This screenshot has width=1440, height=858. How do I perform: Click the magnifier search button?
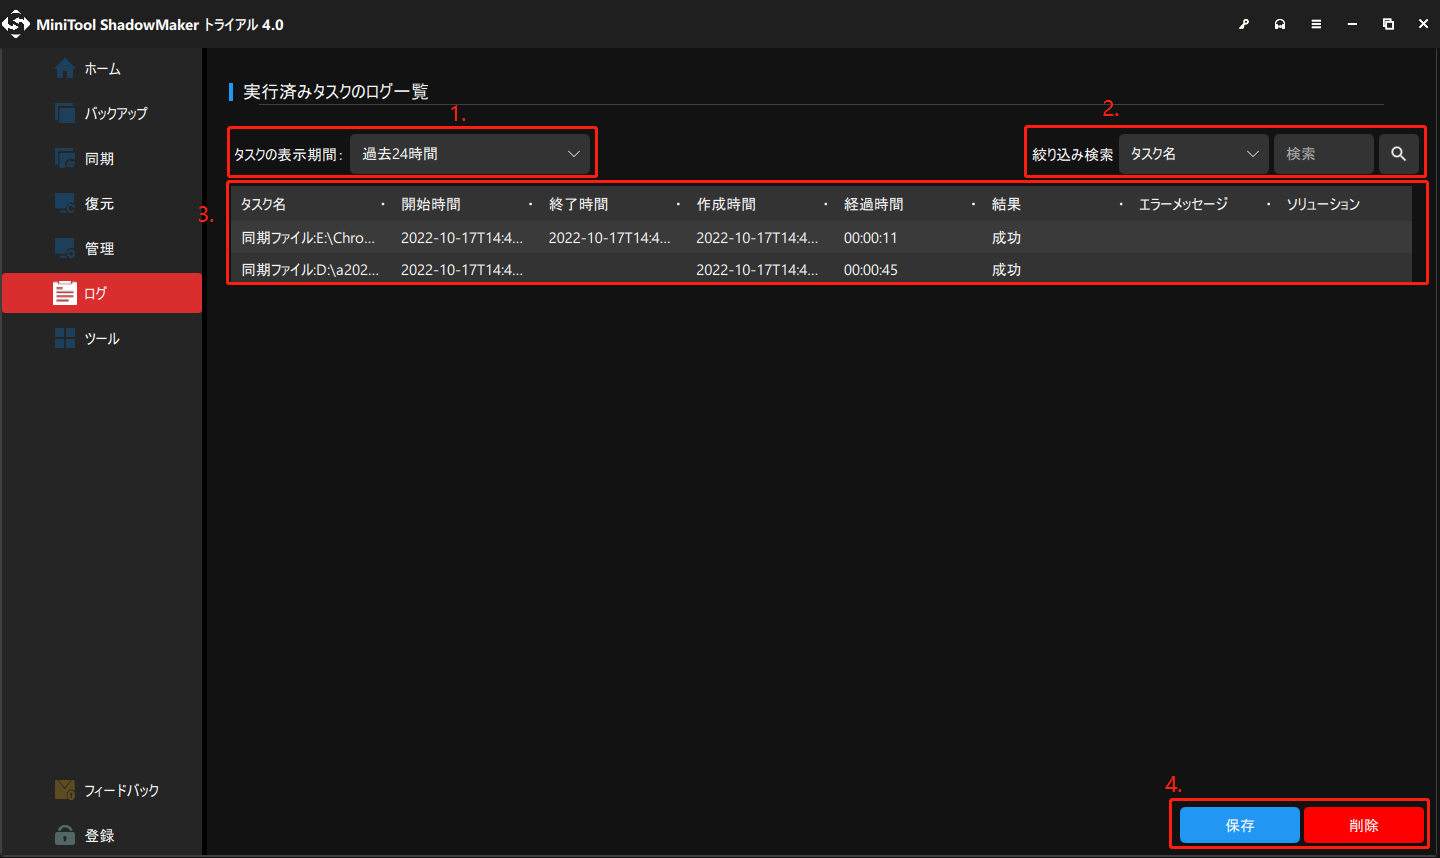1398,154
